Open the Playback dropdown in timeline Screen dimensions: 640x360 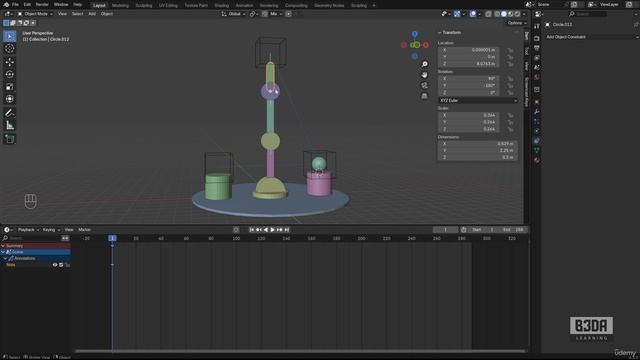[28, 230]
